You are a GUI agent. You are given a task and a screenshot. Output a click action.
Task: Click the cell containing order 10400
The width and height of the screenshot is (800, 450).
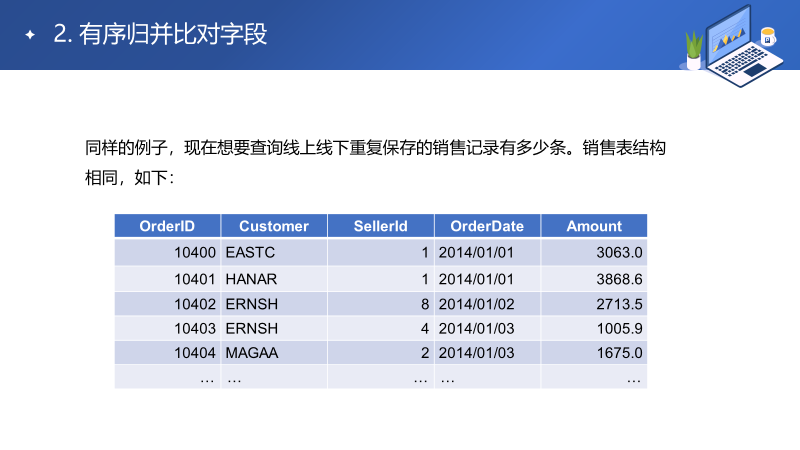tap(167, 252)
